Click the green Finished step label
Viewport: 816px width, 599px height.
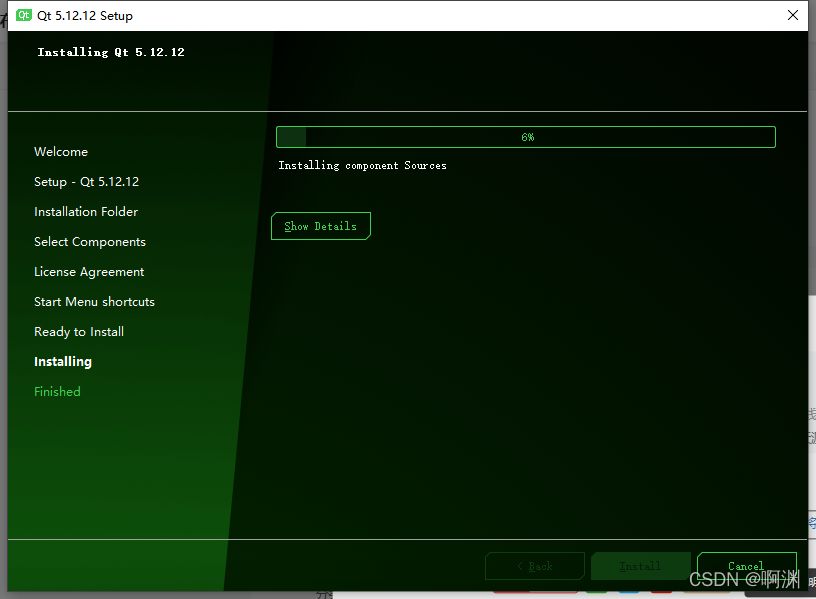pyautogui.click(x=57, y=391)
